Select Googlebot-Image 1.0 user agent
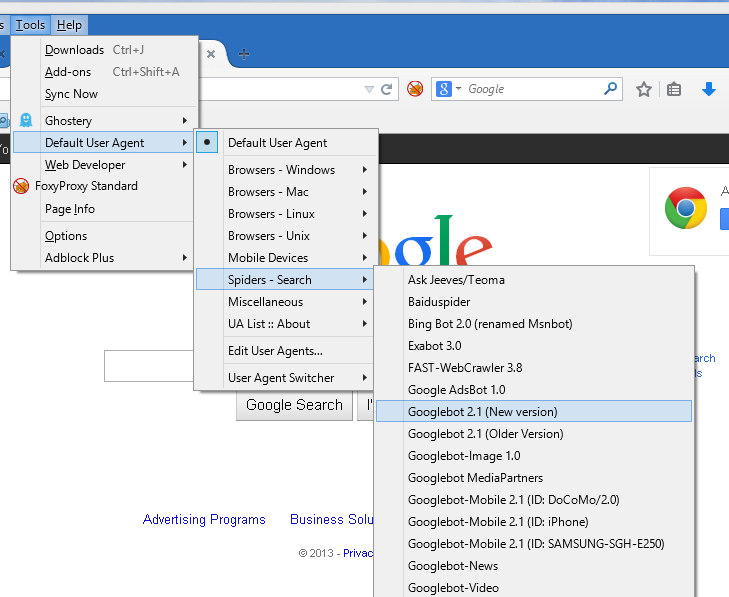729x597 pixels. 534,456
